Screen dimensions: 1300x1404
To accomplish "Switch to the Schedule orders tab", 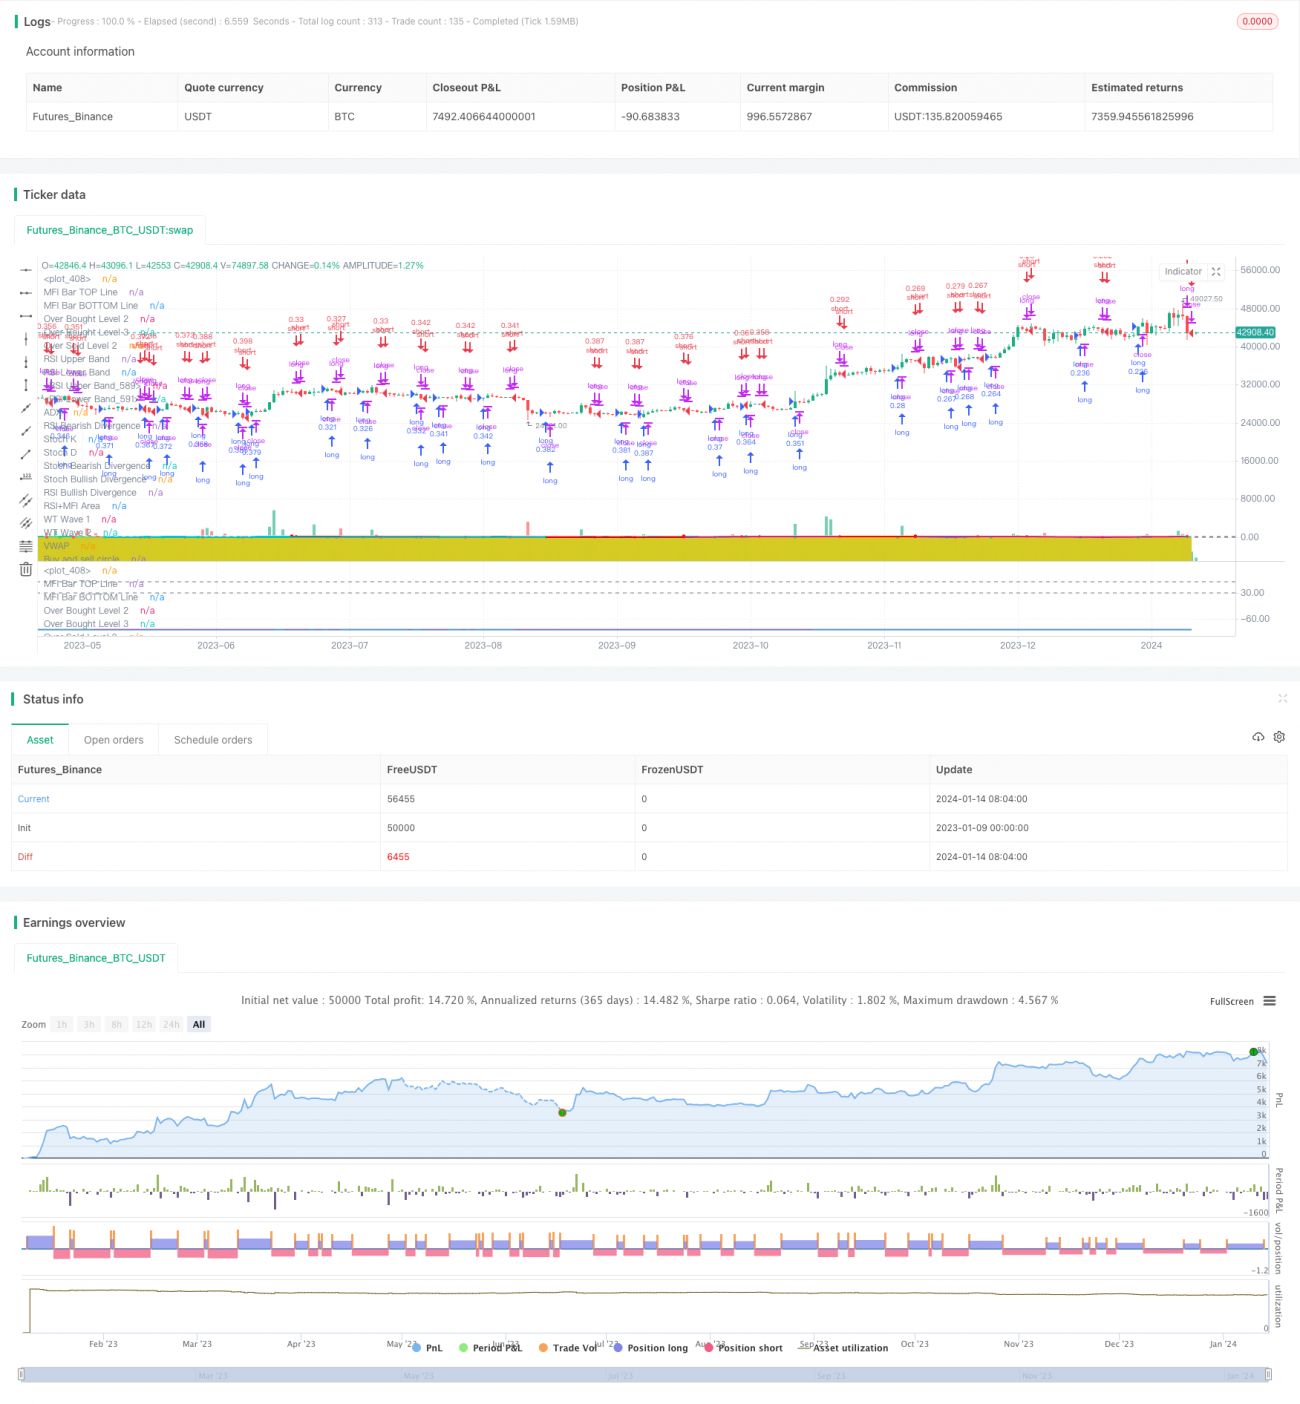I will tap(213, 740).
